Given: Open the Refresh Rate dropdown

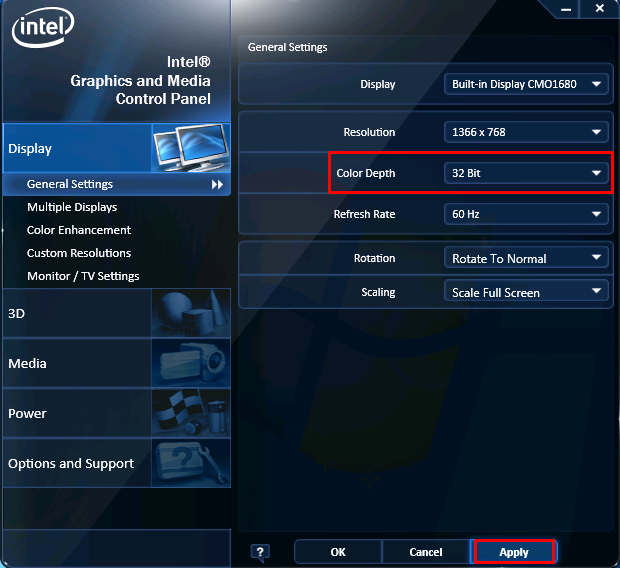Looking at the screenshot, I should tap(526, 214).
